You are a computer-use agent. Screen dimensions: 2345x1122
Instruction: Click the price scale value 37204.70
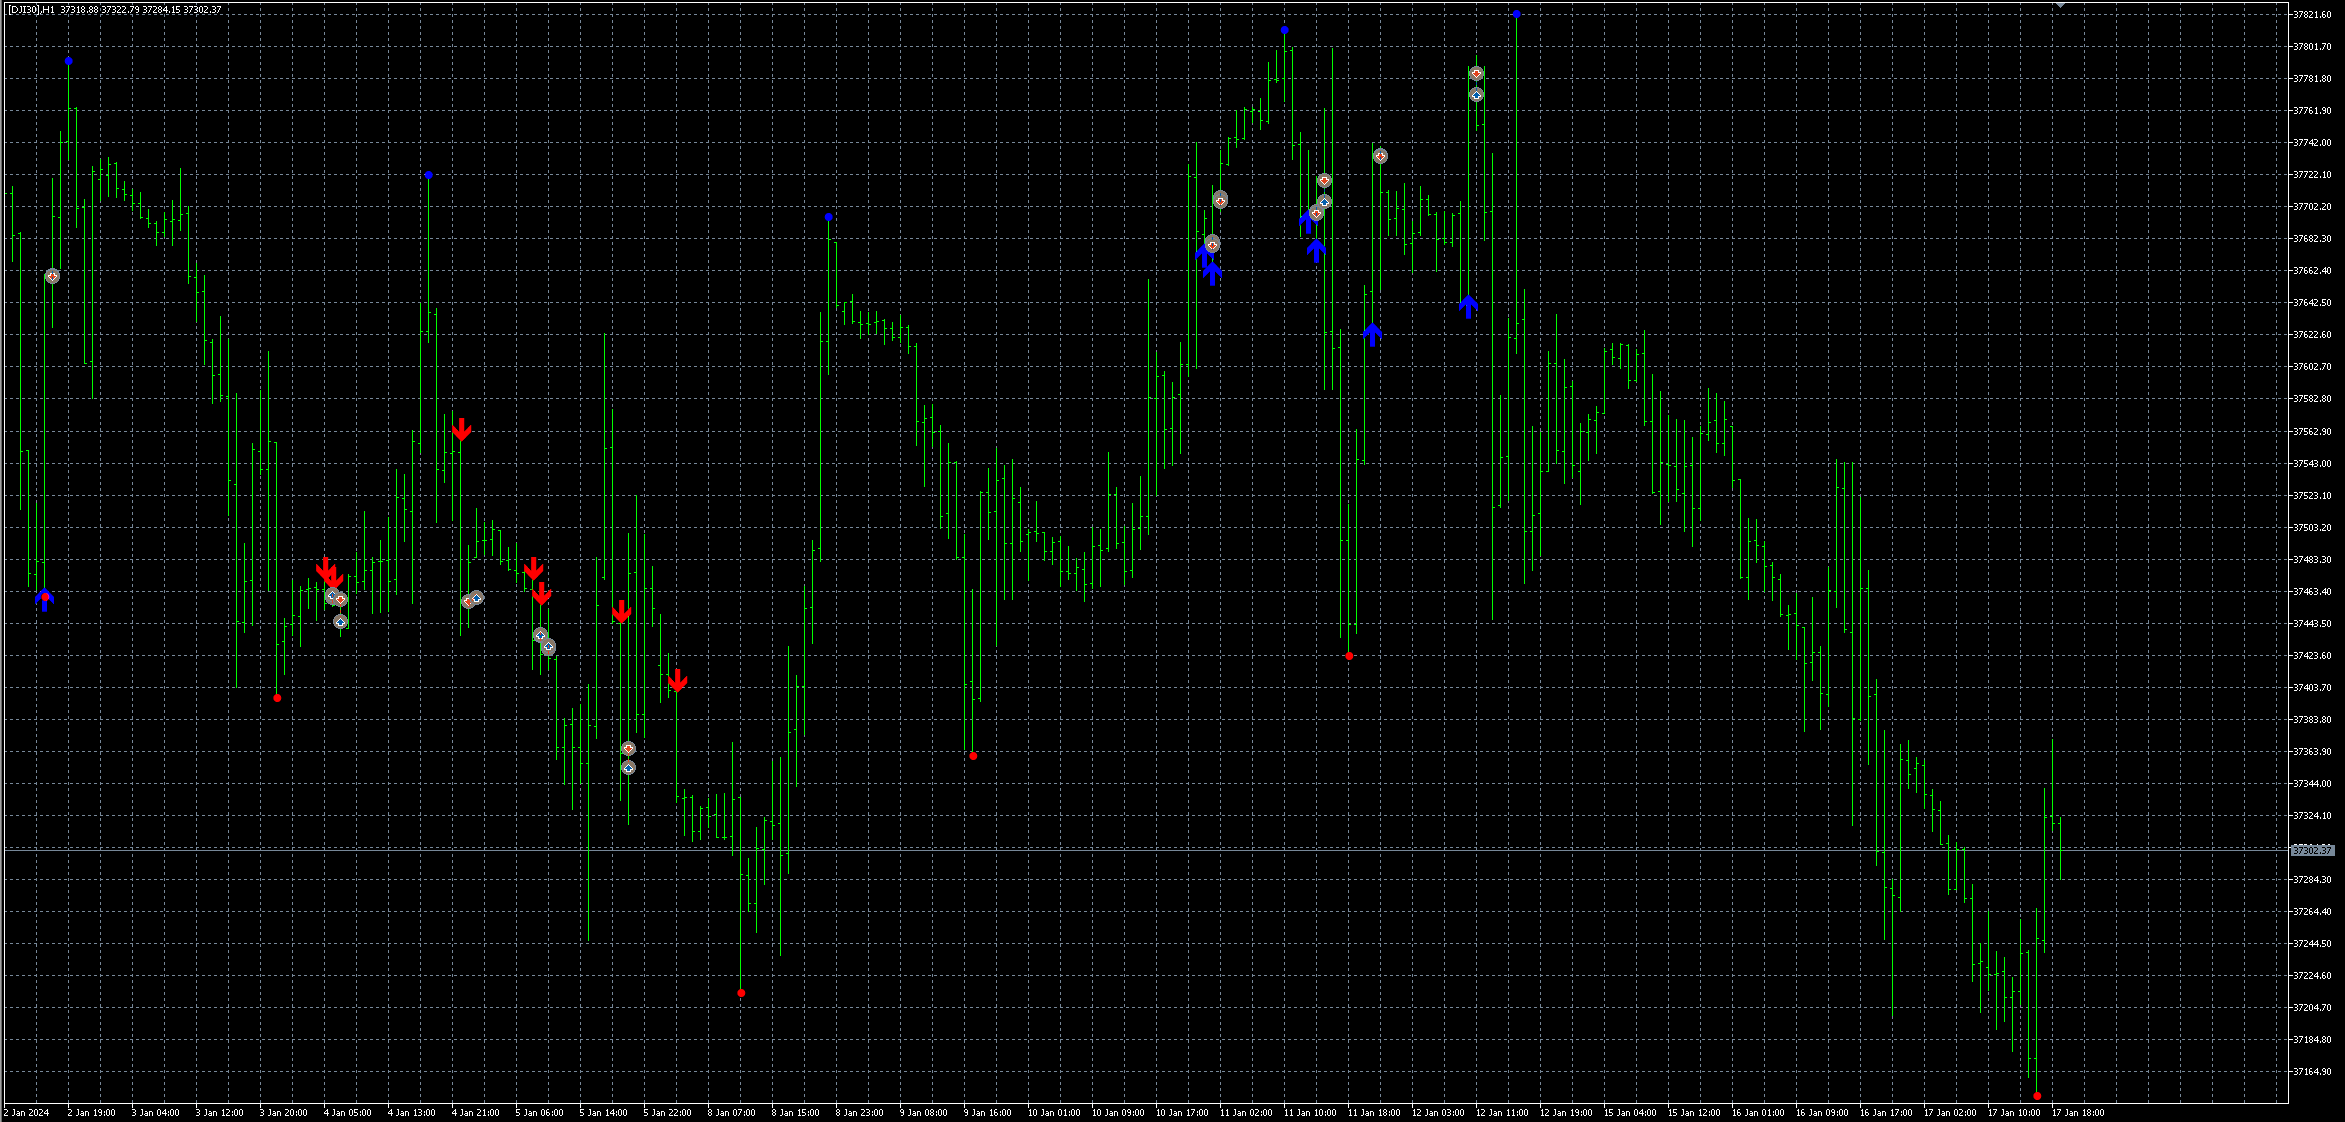click(2312, 1008)
